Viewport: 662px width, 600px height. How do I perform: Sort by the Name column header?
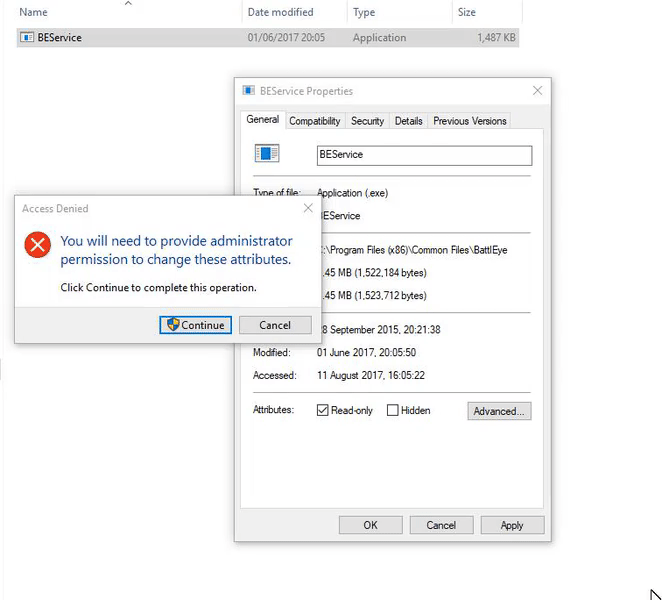click(33, 12)
